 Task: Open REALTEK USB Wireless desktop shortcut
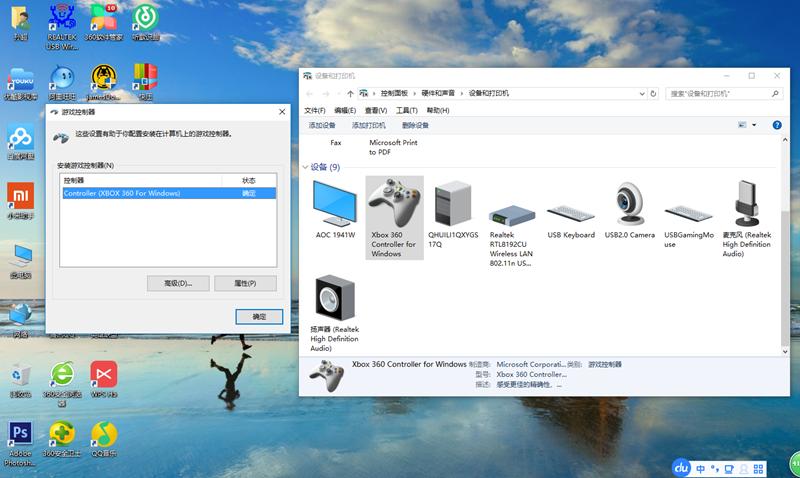pyautogui.click(x=62, y=27)
